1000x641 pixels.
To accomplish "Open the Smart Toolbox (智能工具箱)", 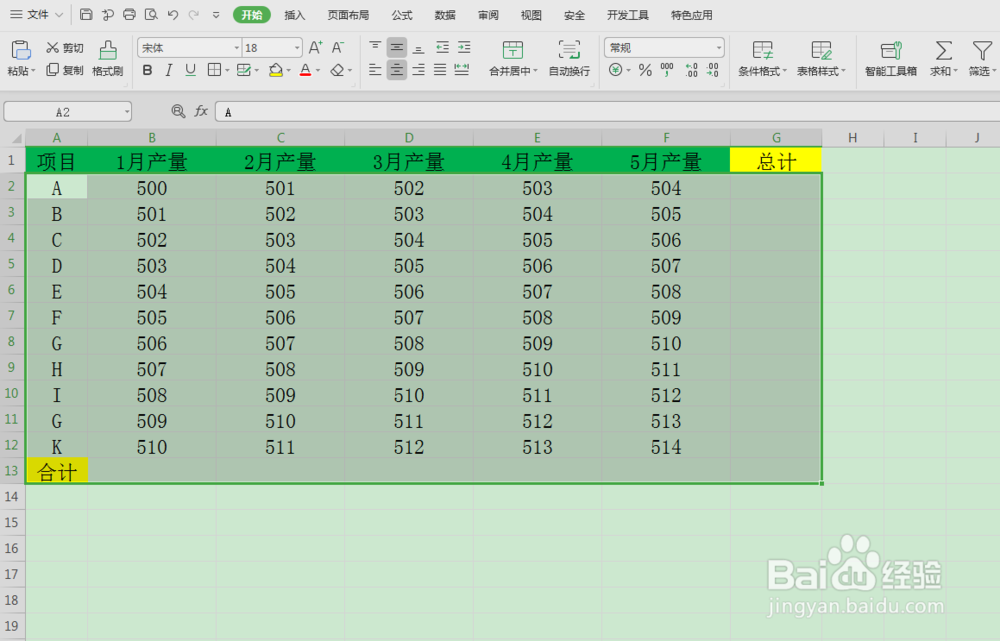I will pos(891,58).
